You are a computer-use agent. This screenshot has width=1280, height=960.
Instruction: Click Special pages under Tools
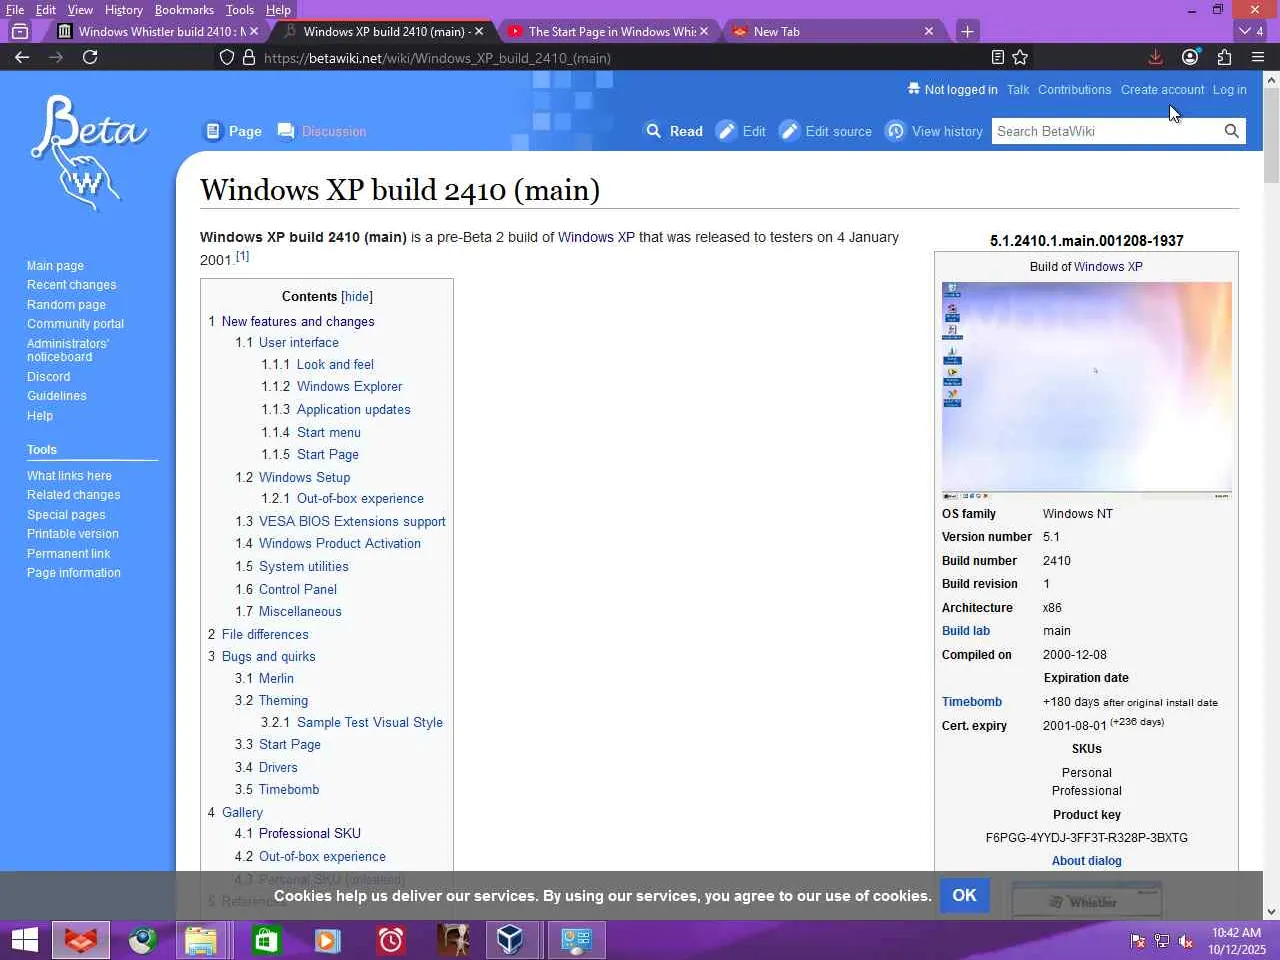pyautogui.click(x=66, y=515)
